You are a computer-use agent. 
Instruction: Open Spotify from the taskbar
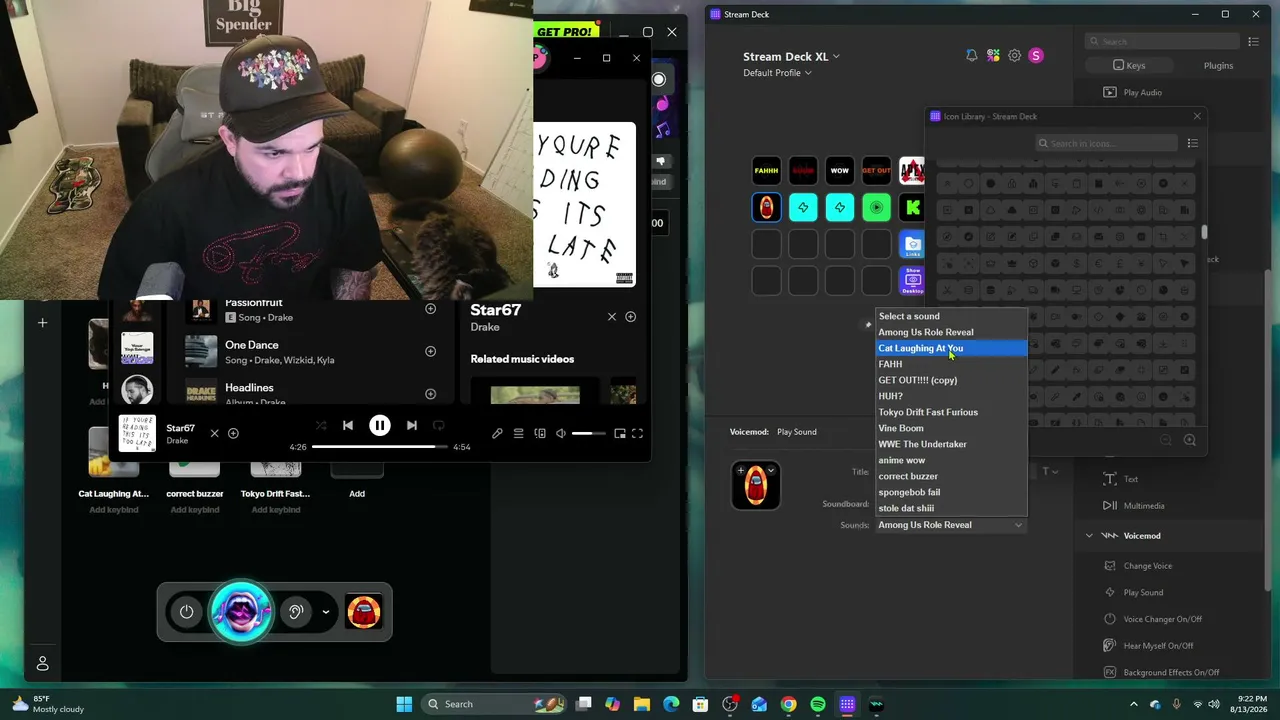818,704
